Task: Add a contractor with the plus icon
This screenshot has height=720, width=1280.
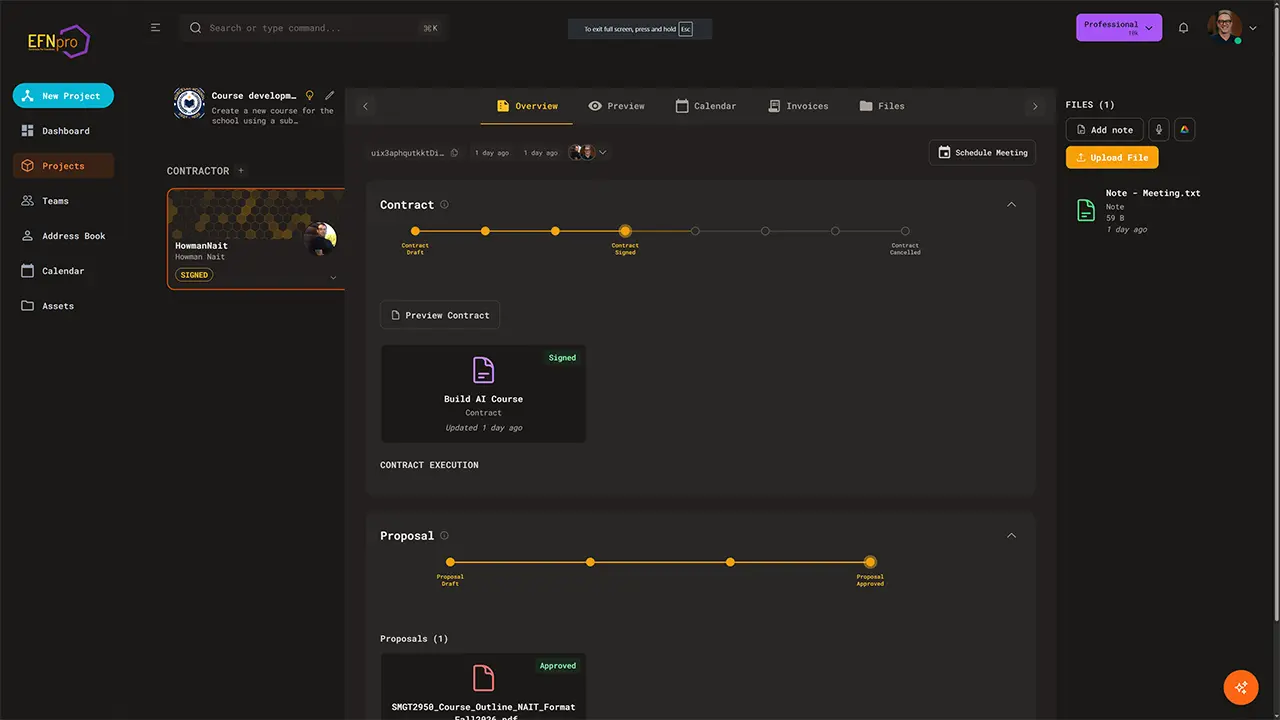Action: [x=241, y=171]
